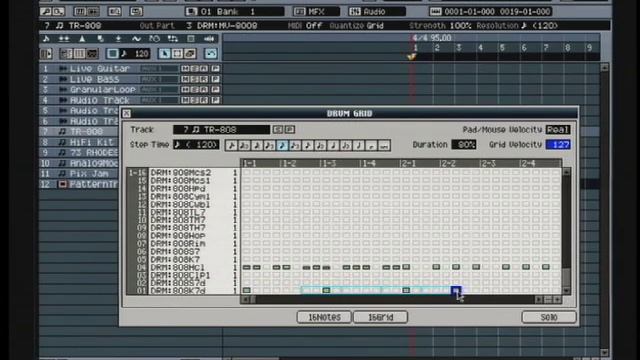Click the loop/cycle icon in toolbar
The image size is (640, 360).
coord(154,39)
